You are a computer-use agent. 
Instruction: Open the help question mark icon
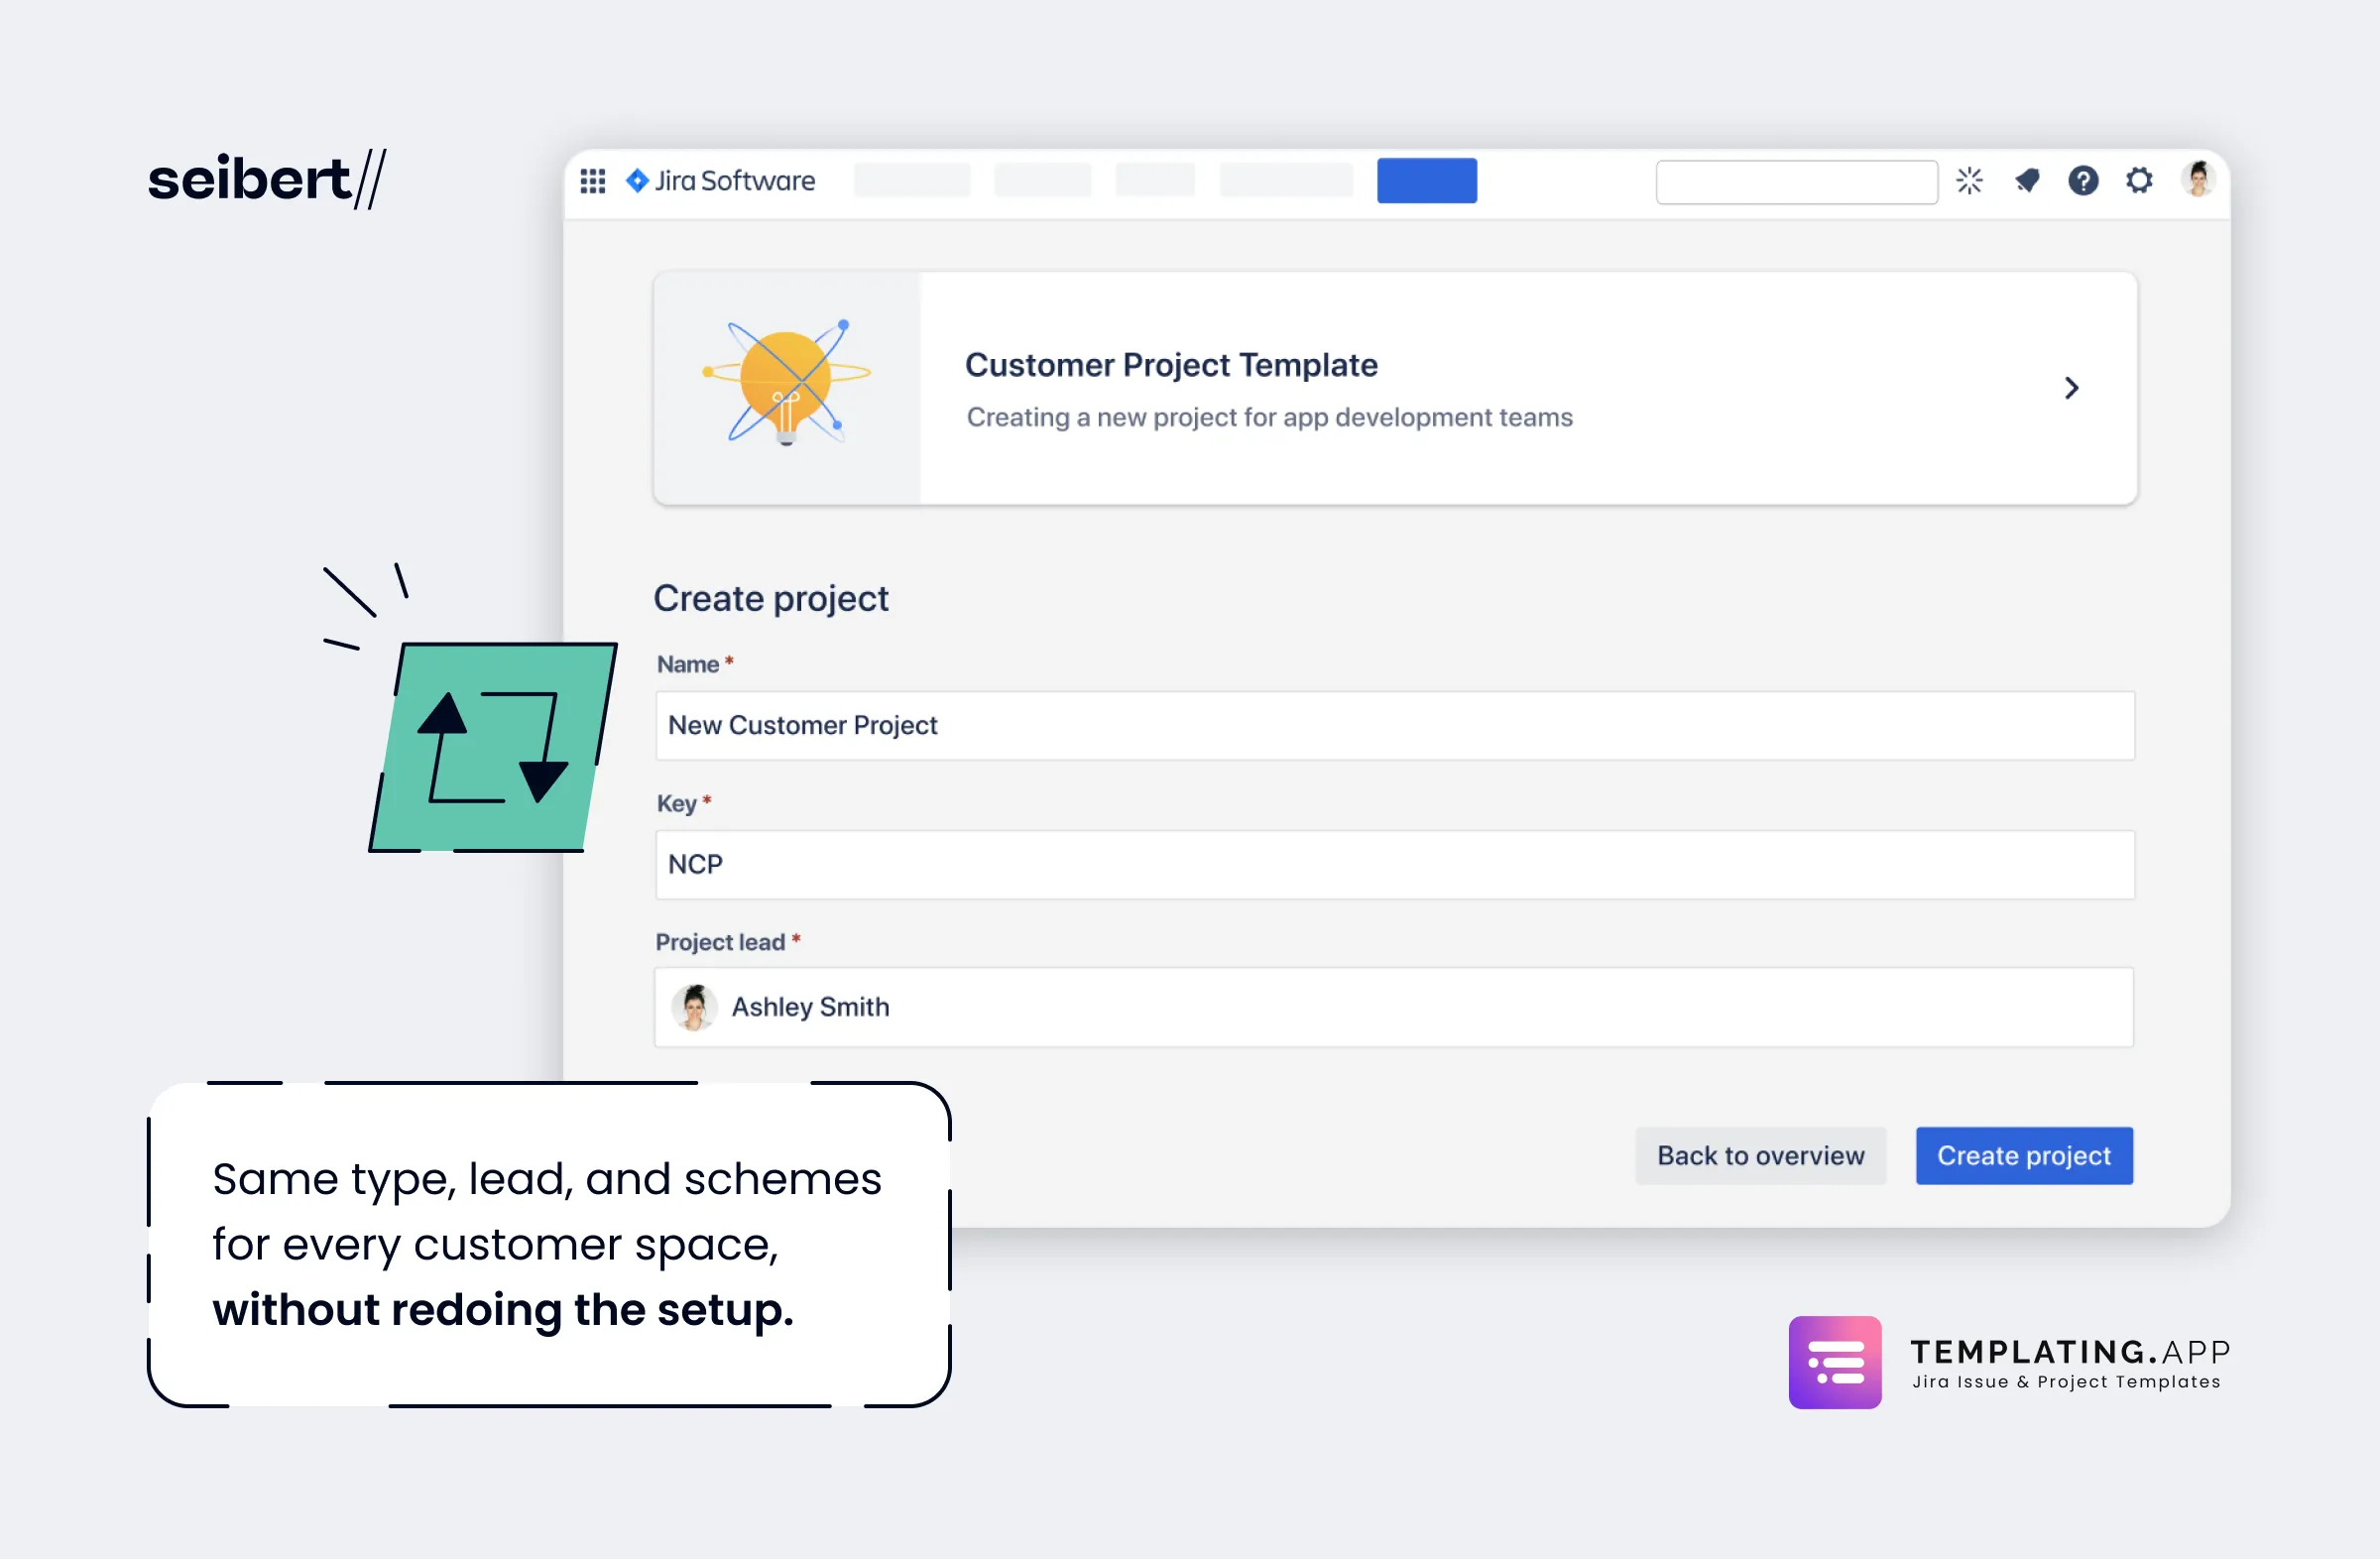pos(2083,181)
